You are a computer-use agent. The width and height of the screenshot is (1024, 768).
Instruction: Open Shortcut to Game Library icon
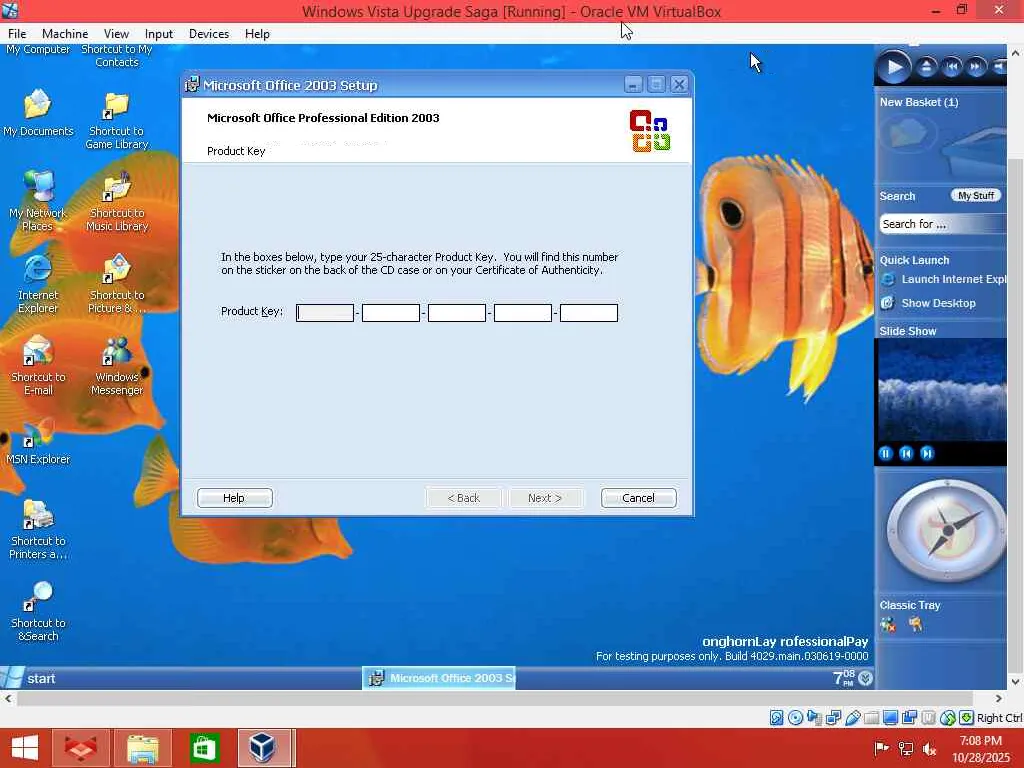tap(117, 121)
